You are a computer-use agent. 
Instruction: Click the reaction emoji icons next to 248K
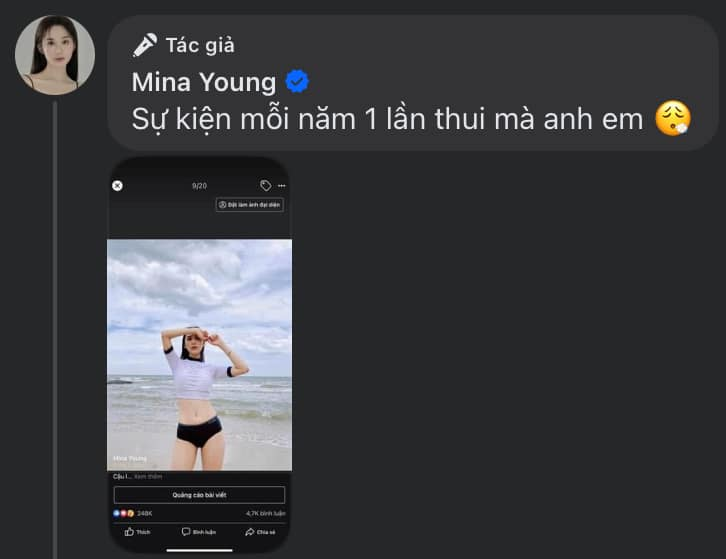pyautogui.click(x=122, y=513)
